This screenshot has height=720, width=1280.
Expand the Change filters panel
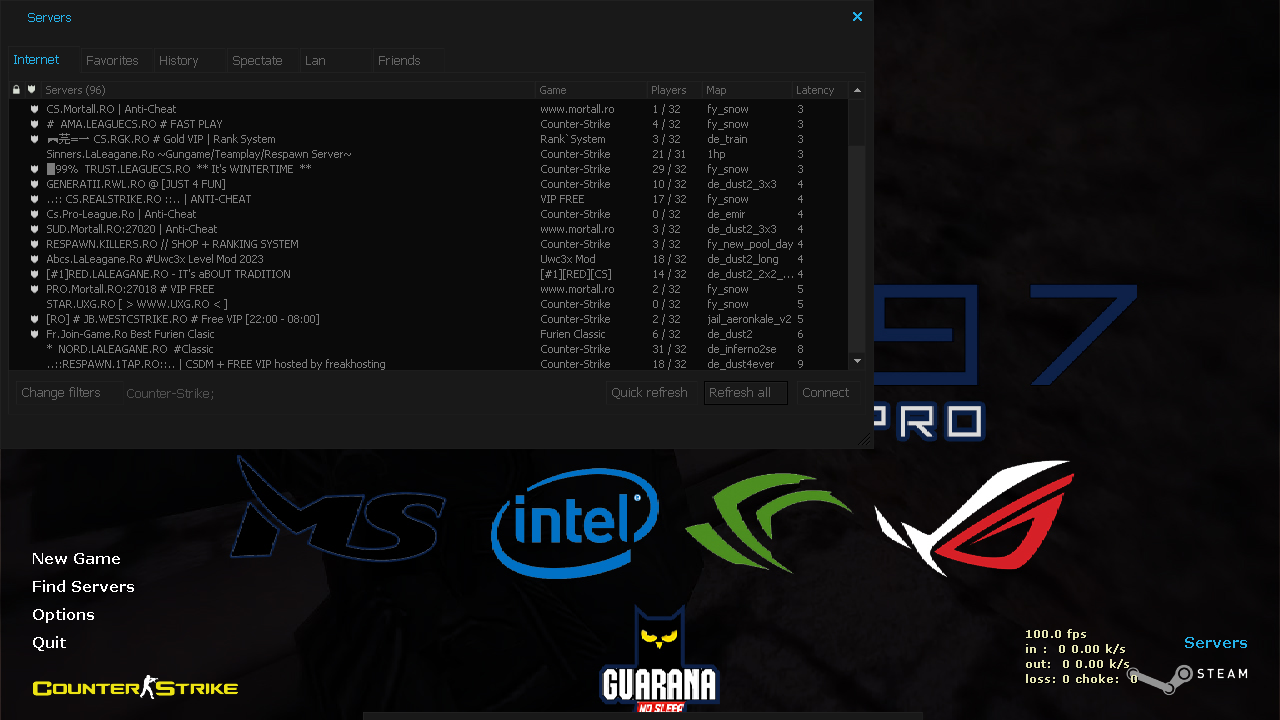pos(60,392)
